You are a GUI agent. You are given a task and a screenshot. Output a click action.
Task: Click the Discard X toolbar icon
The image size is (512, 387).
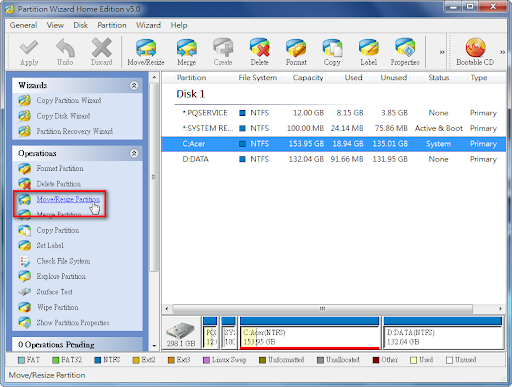pos(102,52)
